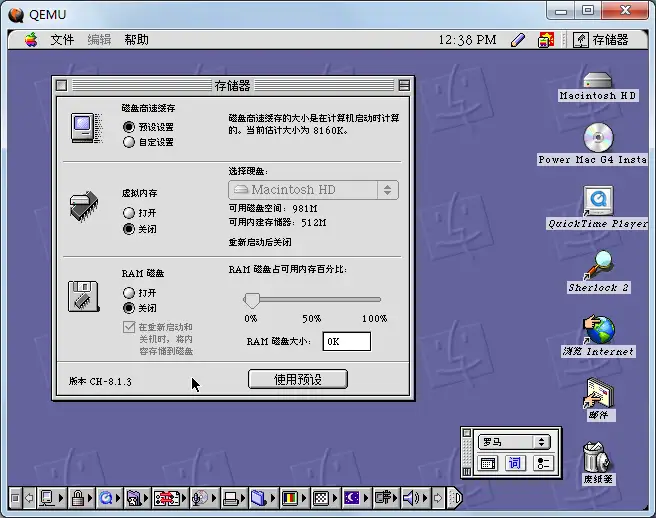Image resolution: width=656 pixels, height=518 pixels.
Task: Click the 存储器 window close box
Action: (62, 85)
